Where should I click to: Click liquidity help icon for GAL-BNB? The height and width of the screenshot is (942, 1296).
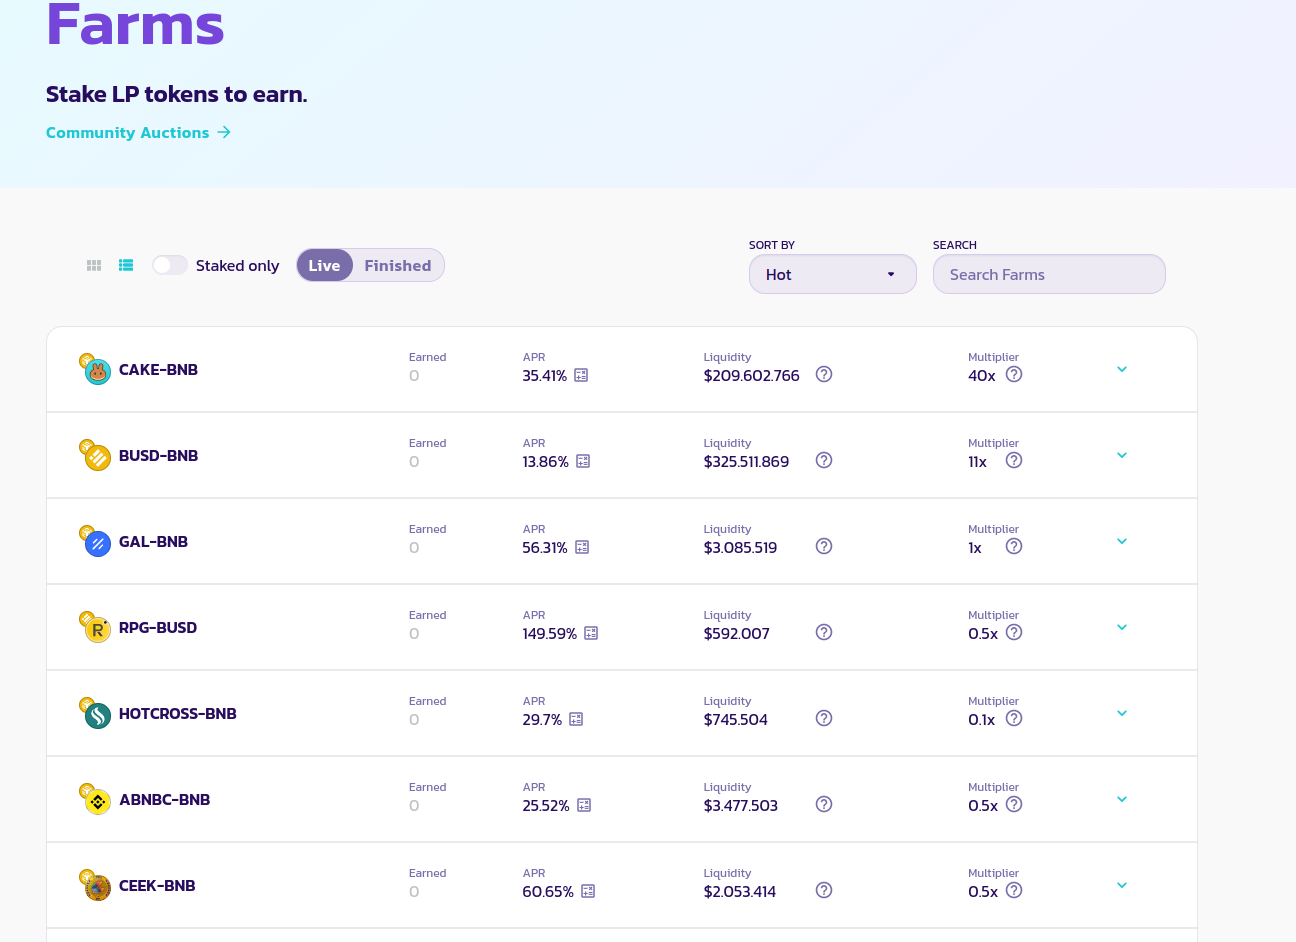824,546
